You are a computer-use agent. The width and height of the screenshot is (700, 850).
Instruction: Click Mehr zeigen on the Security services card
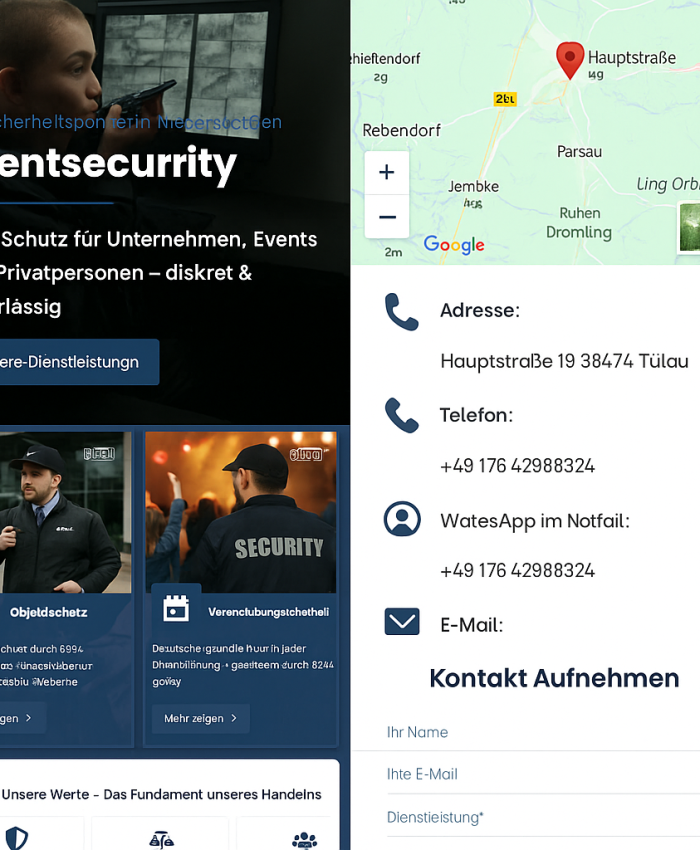point(200,718)
